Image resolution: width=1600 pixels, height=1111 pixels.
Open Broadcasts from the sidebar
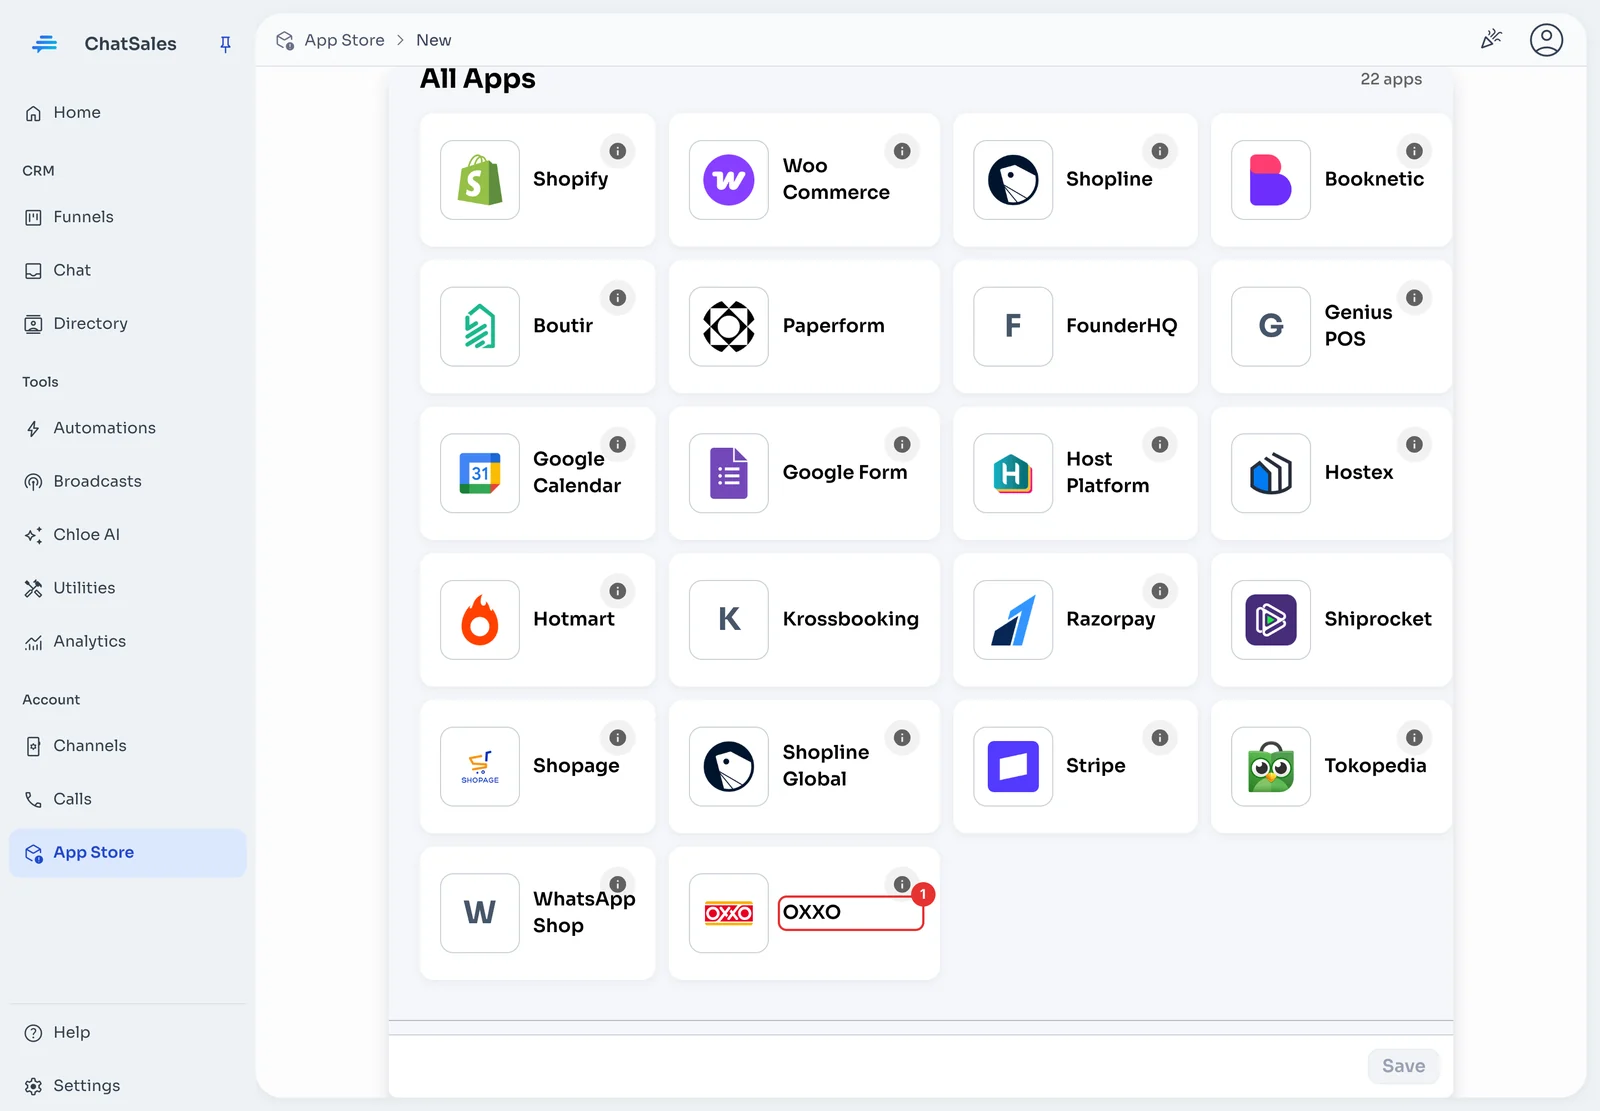[128, 481]
